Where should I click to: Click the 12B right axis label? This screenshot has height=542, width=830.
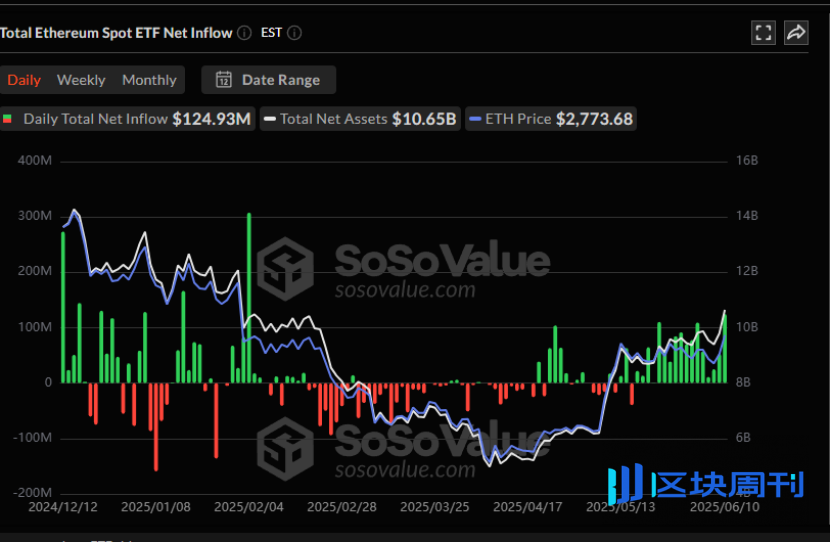pos(747,271)
